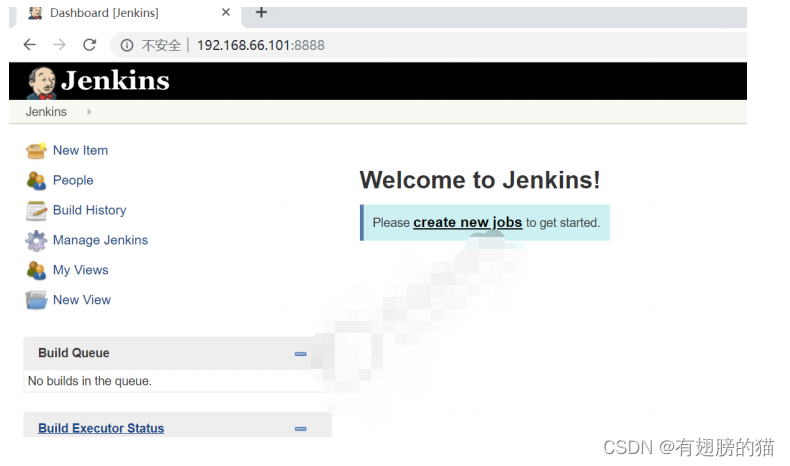The width and height of the screenshot is (790, 466).
Task: Collapse the Build Executor Status panel
Action: pos(300,429)
